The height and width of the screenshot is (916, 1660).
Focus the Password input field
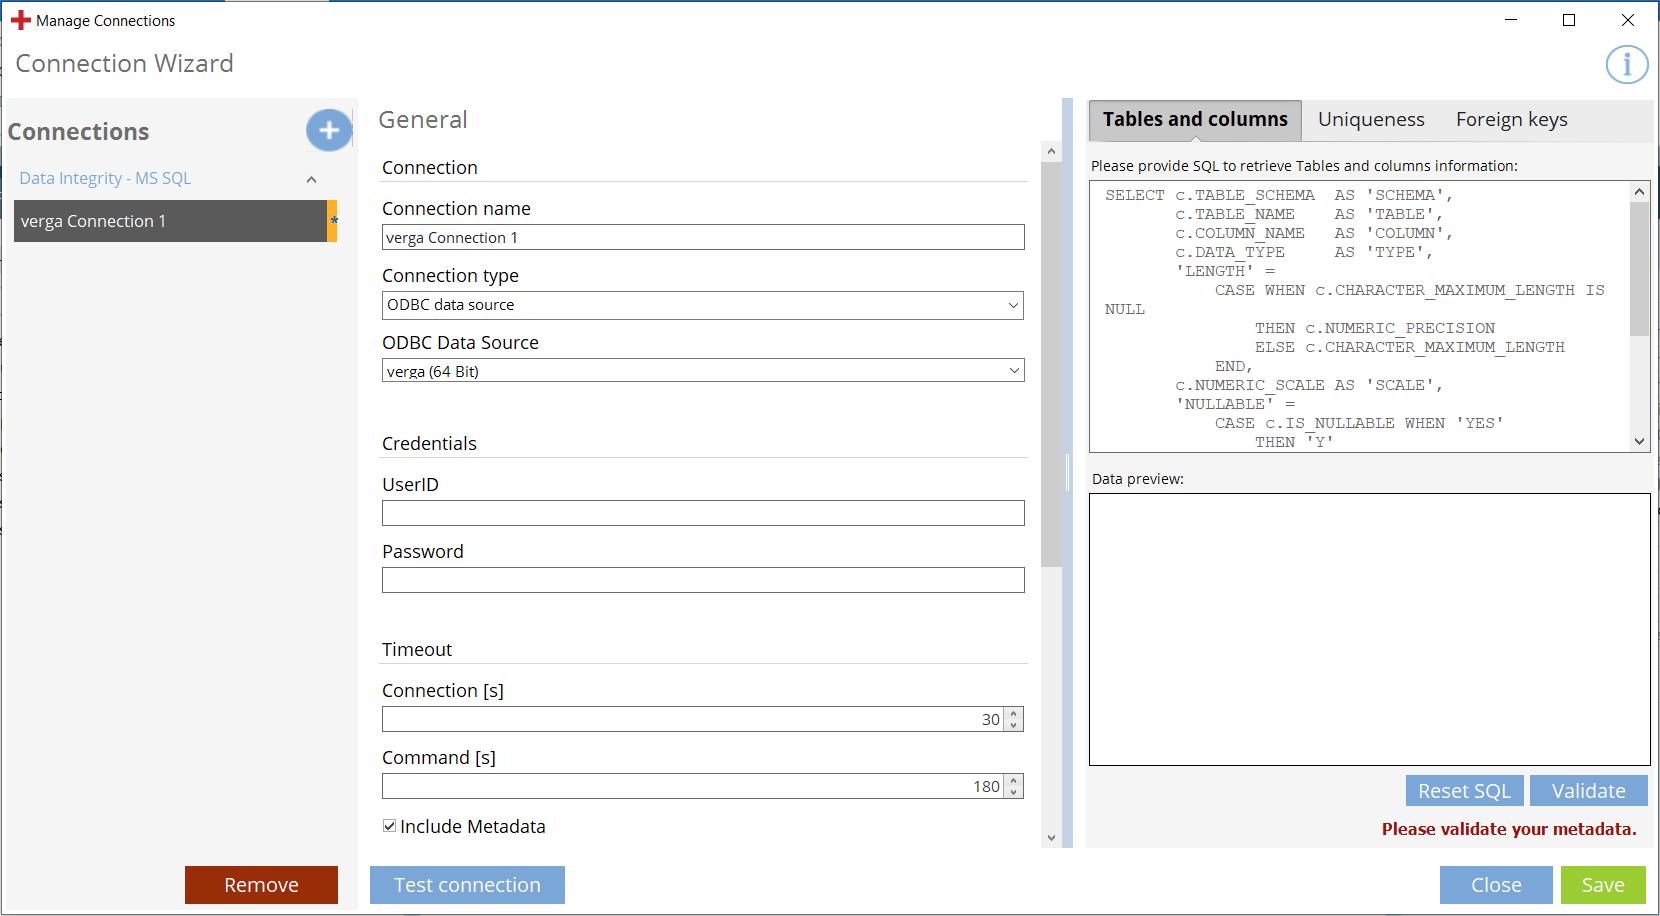click(702, 580)
